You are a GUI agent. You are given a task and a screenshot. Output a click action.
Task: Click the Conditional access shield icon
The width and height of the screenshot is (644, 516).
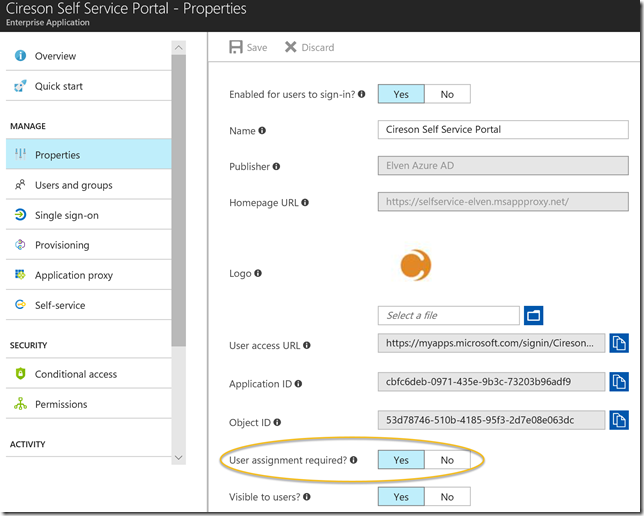tap(20, 373)
